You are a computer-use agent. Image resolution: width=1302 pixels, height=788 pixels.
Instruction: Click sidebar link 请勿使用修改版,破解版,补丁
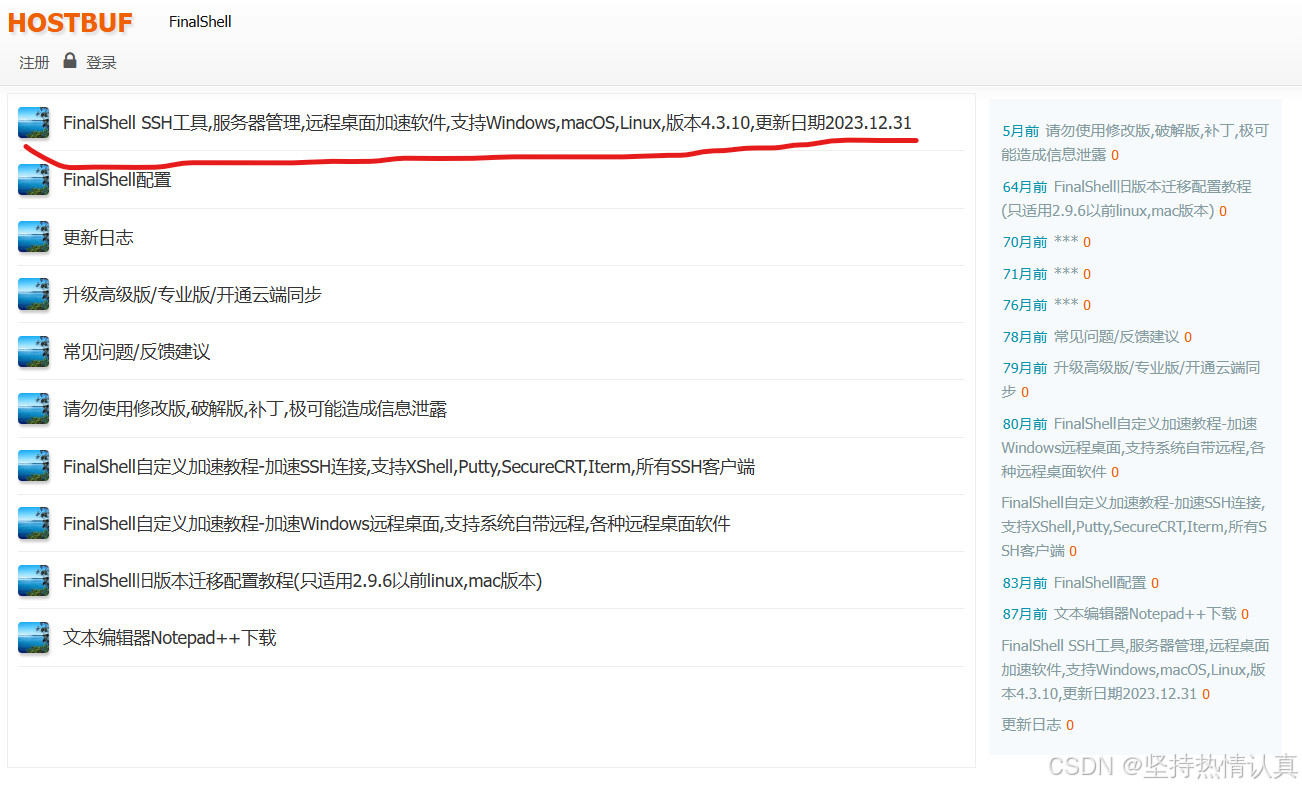point(1135,142)
